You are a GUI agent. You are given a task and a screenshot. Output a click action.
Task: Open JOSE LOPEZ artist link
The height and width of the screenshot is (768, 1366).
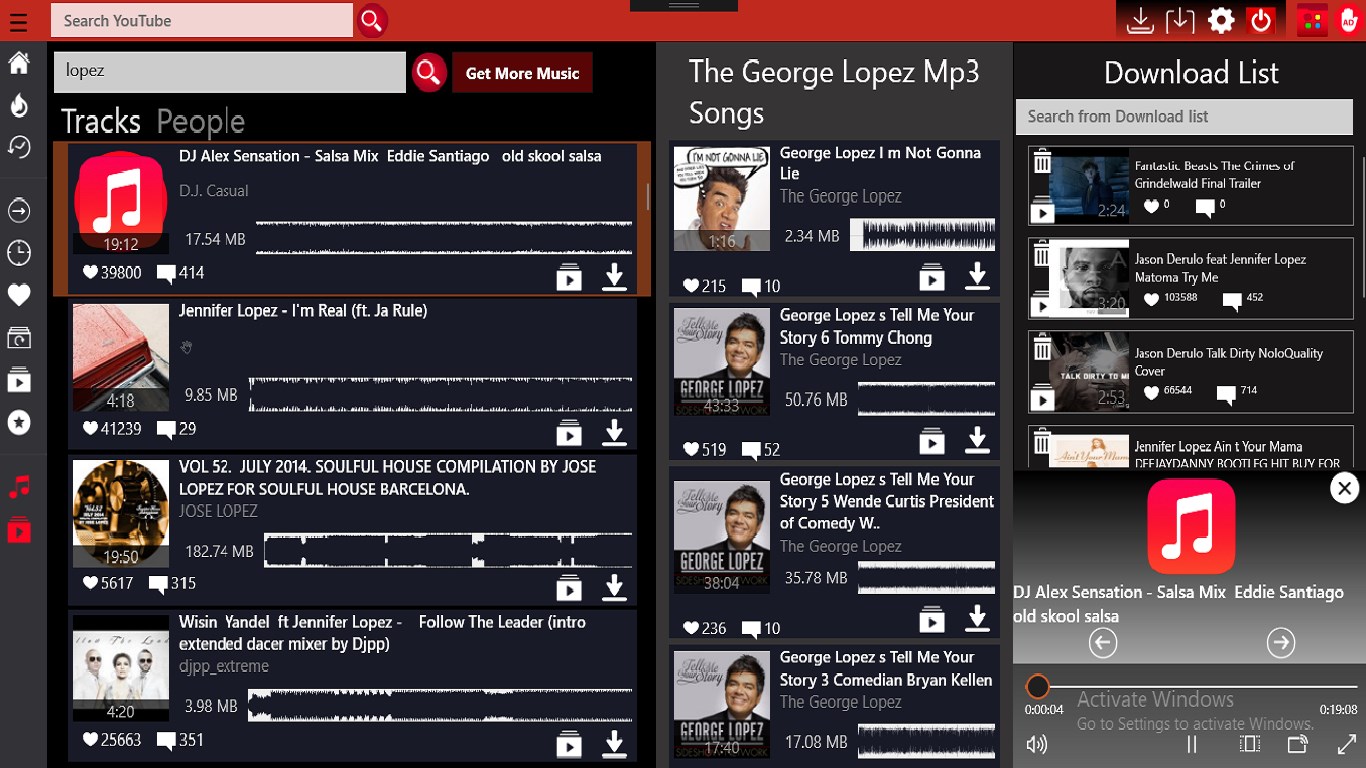pos(218,511)
